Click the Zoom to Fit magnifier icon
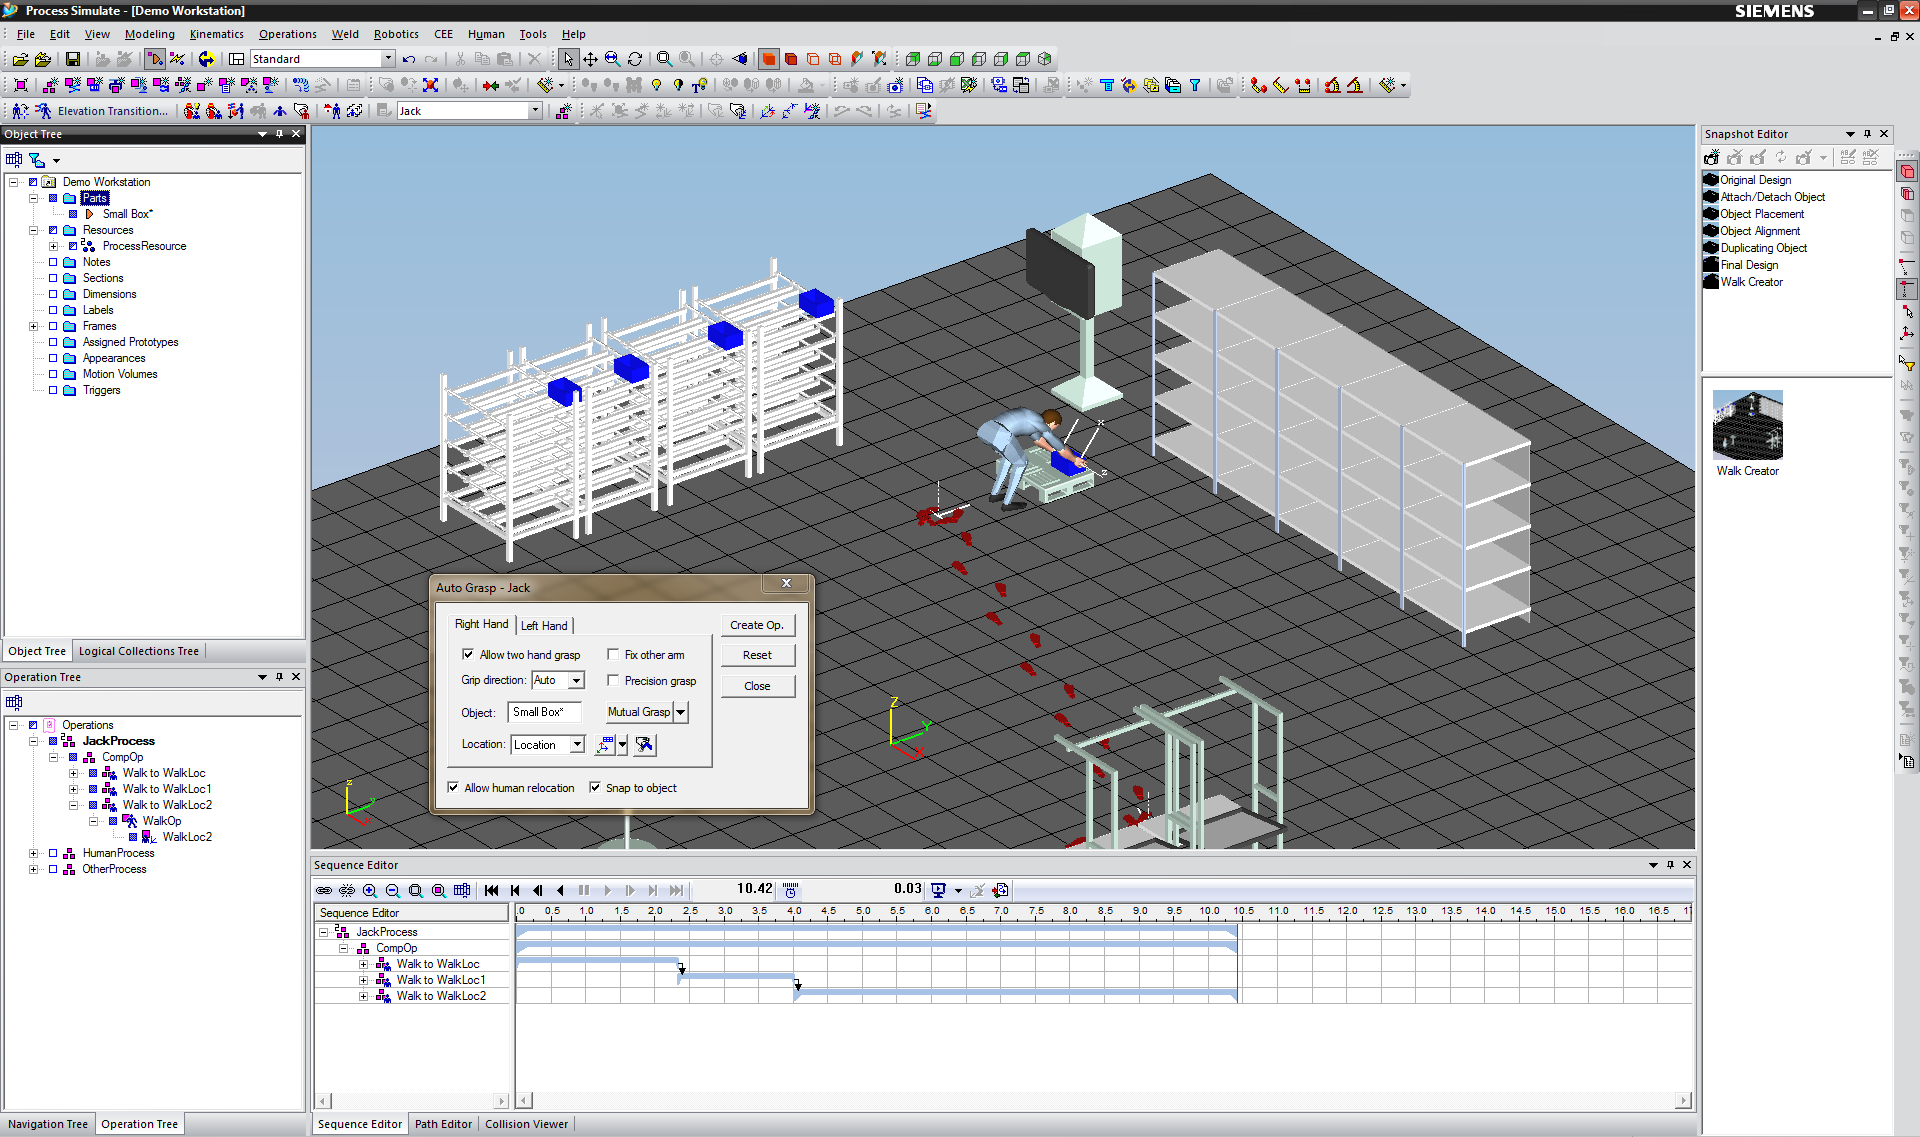Screen dimensions: 1920x1137 point(665,60)
